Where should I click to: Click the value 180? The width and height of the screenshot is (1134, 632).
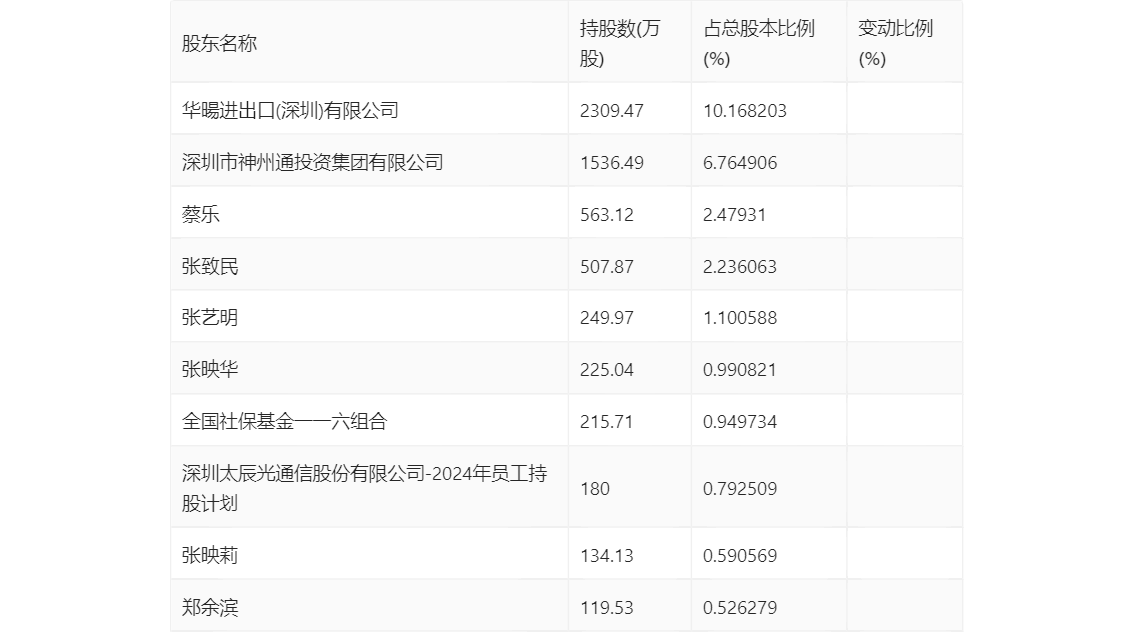(x=594, y=489)
